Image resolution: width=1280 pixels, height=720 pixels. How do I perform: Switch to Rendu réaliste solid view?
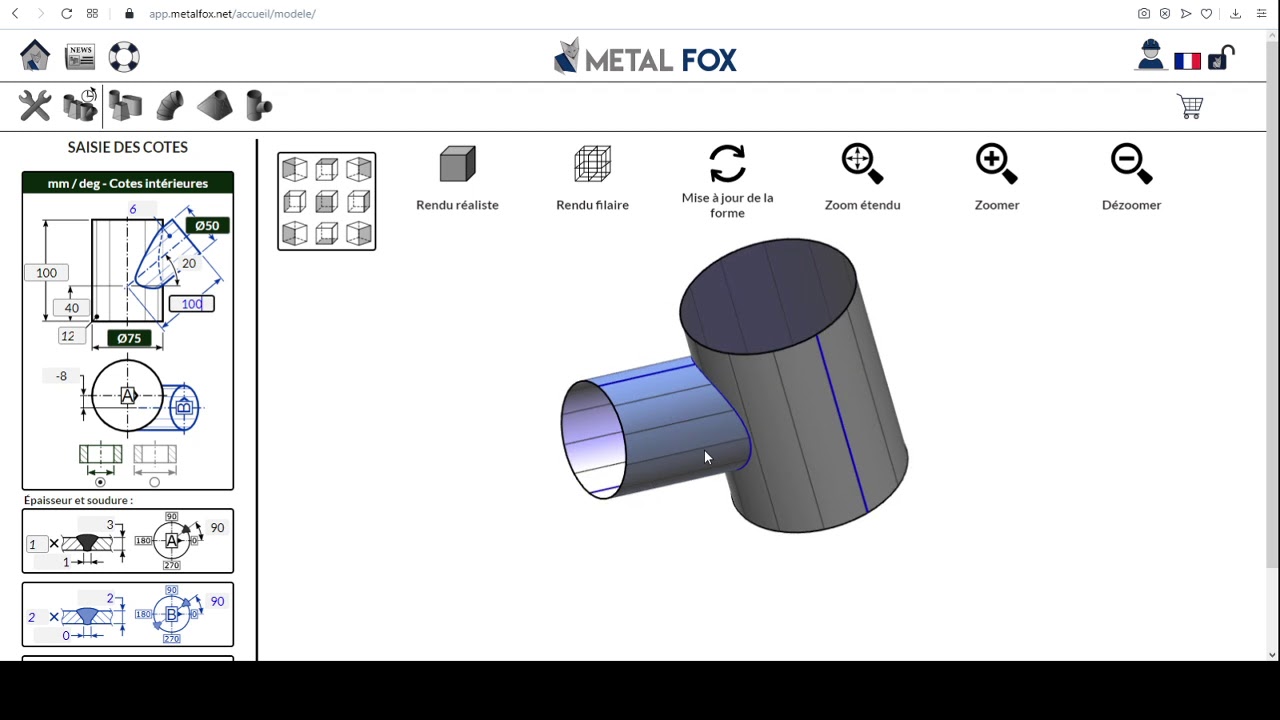457,179
